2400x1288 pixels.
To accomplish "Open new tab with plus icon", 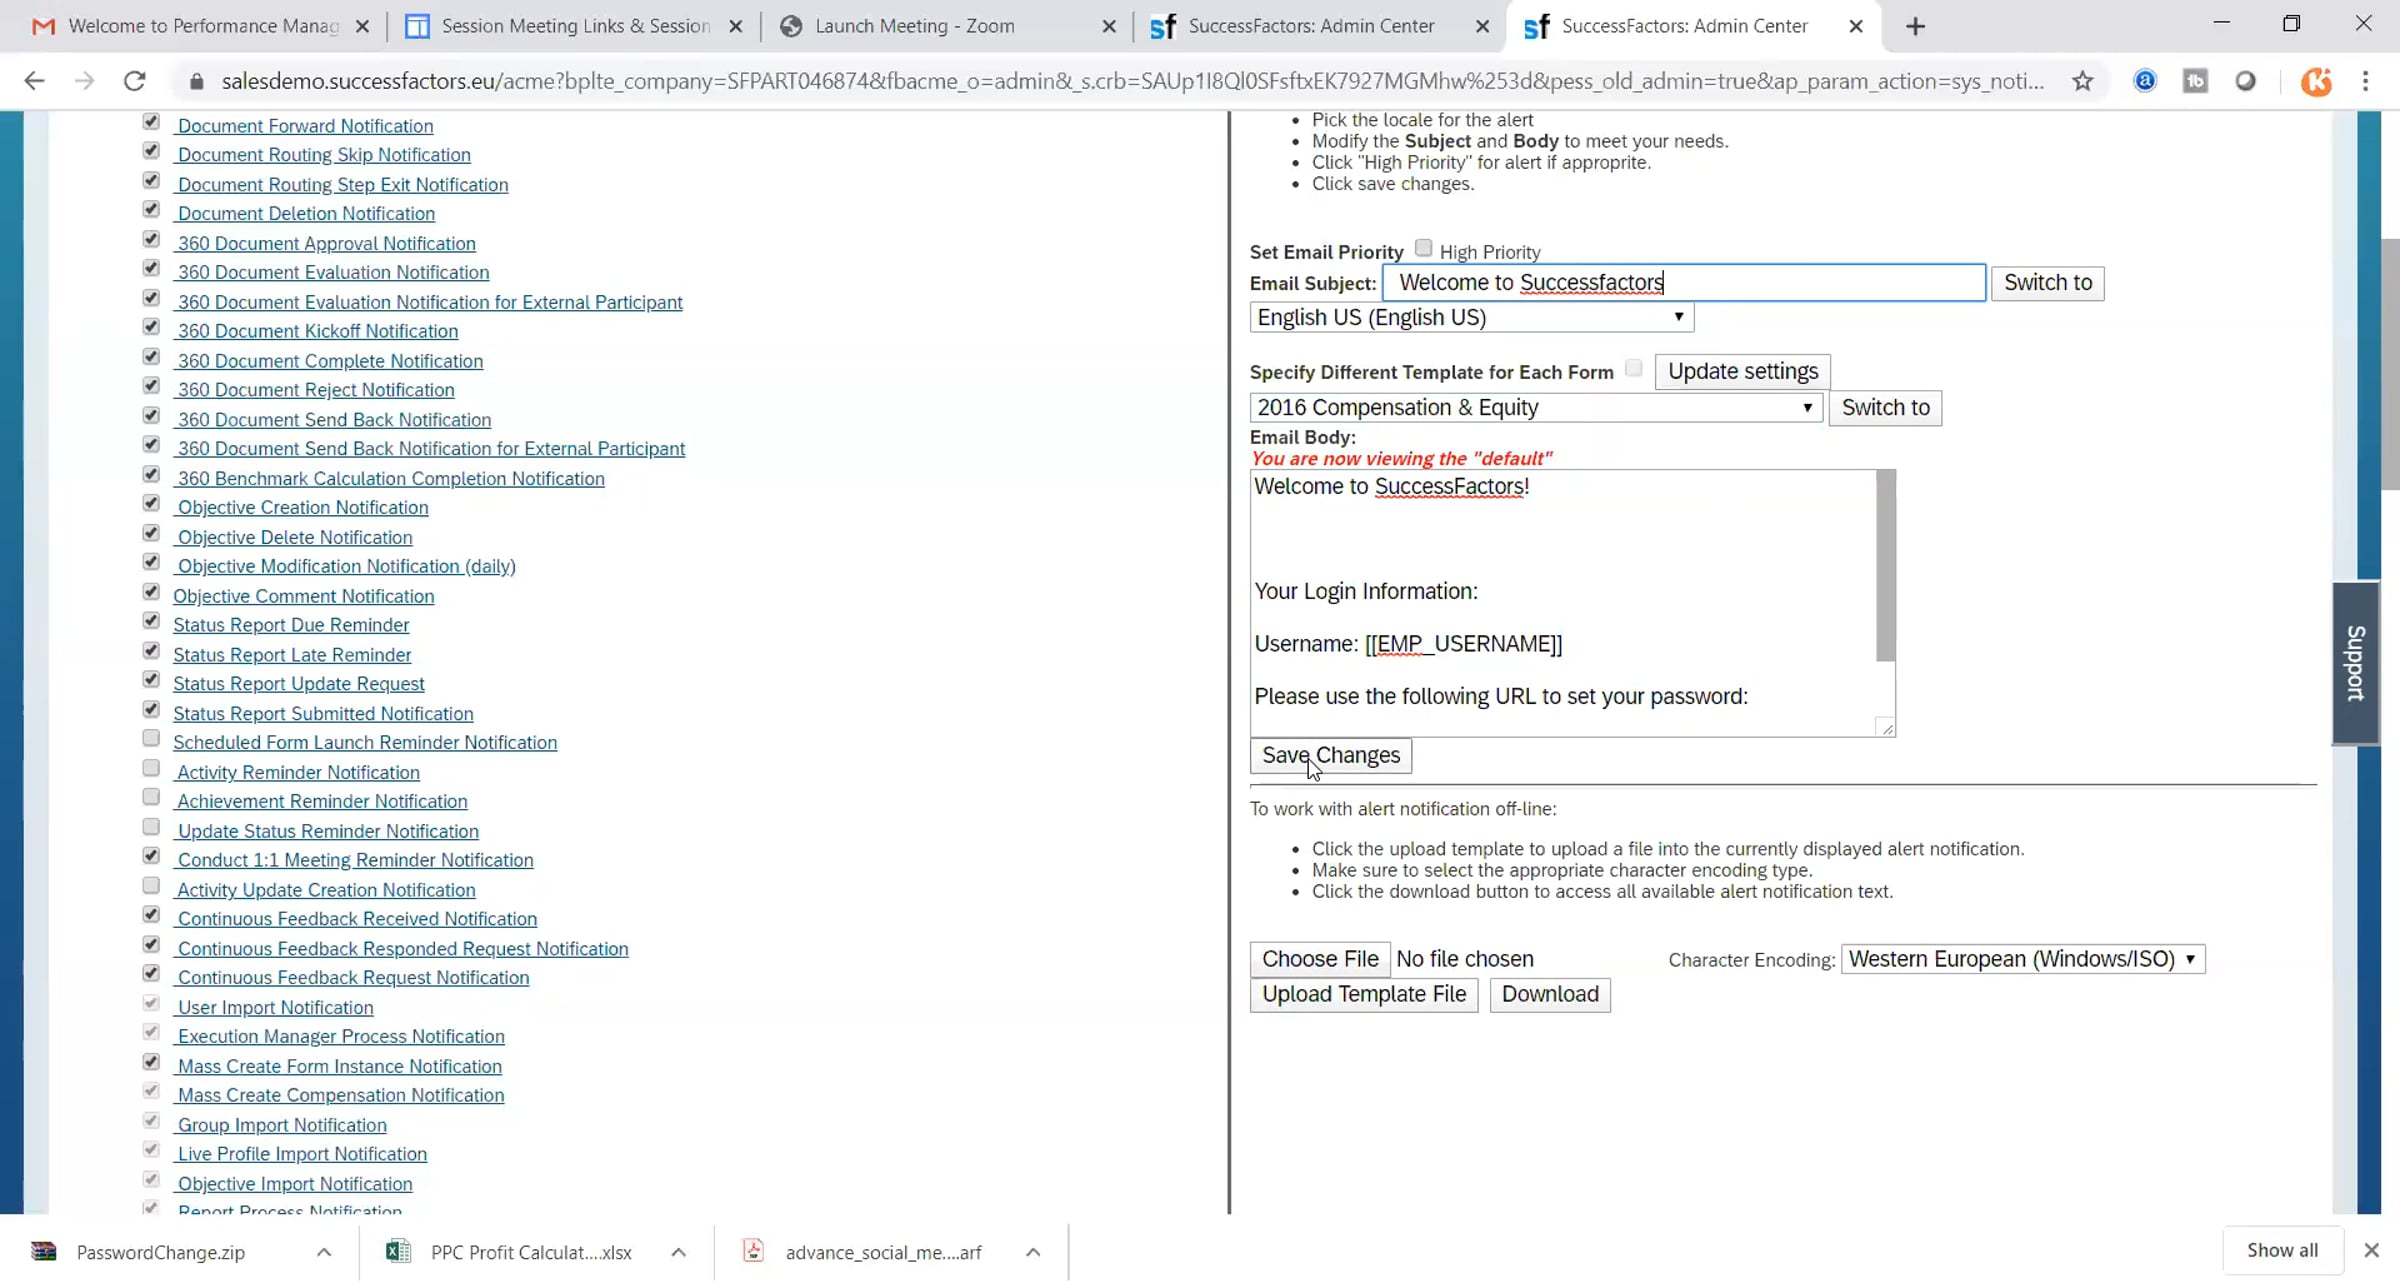I will (1915, 27).
